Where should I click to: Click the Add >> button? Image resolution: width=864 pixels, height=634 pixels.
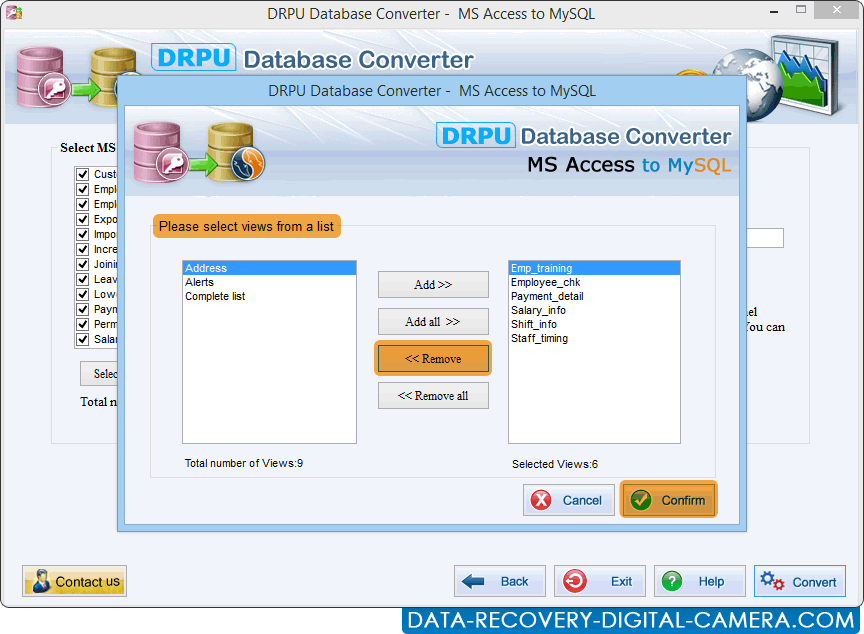point(433,284)
